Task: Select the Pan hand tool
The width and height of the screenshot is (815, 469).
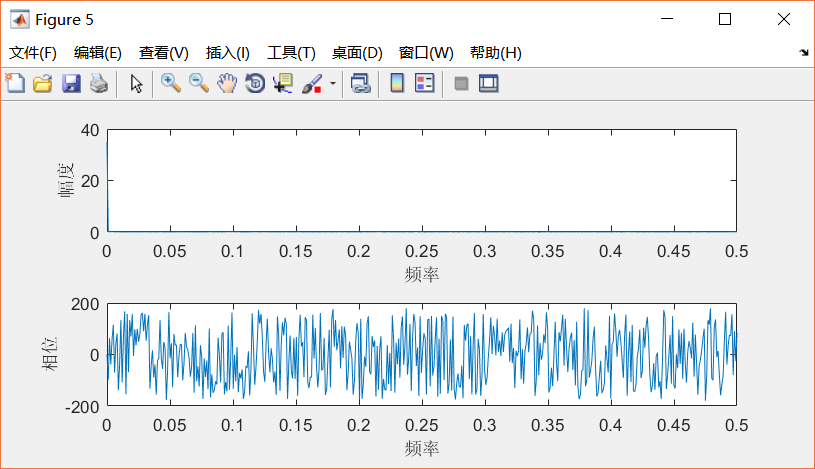Action: point(227,83)
